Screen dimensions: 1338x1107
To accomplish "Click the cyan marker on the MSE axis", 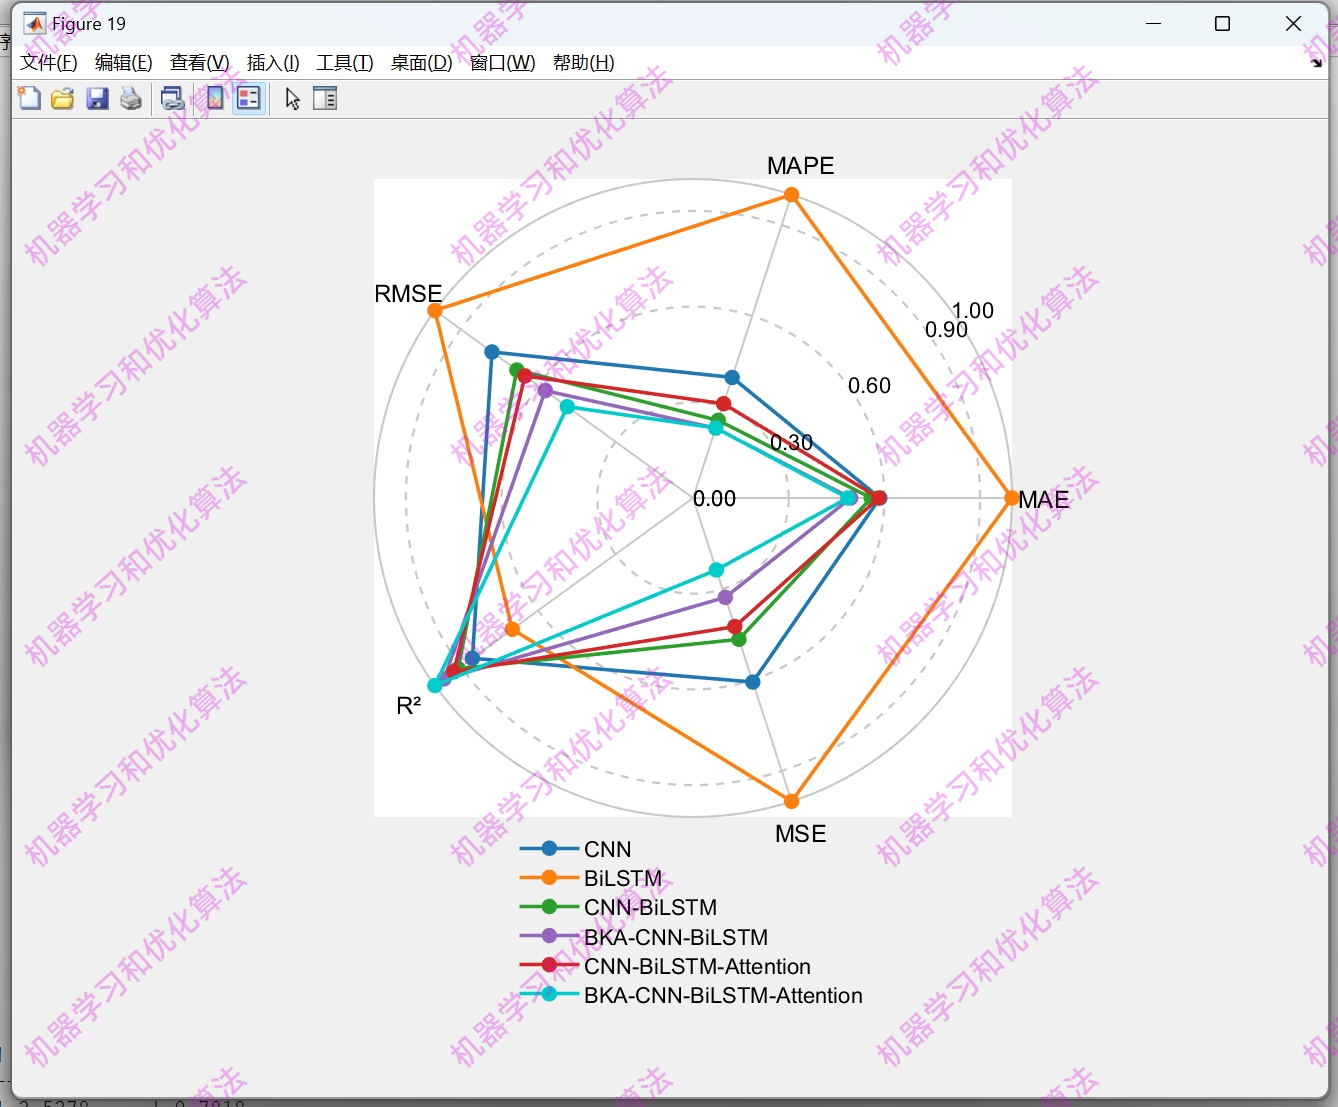I will tap(716, 570).
